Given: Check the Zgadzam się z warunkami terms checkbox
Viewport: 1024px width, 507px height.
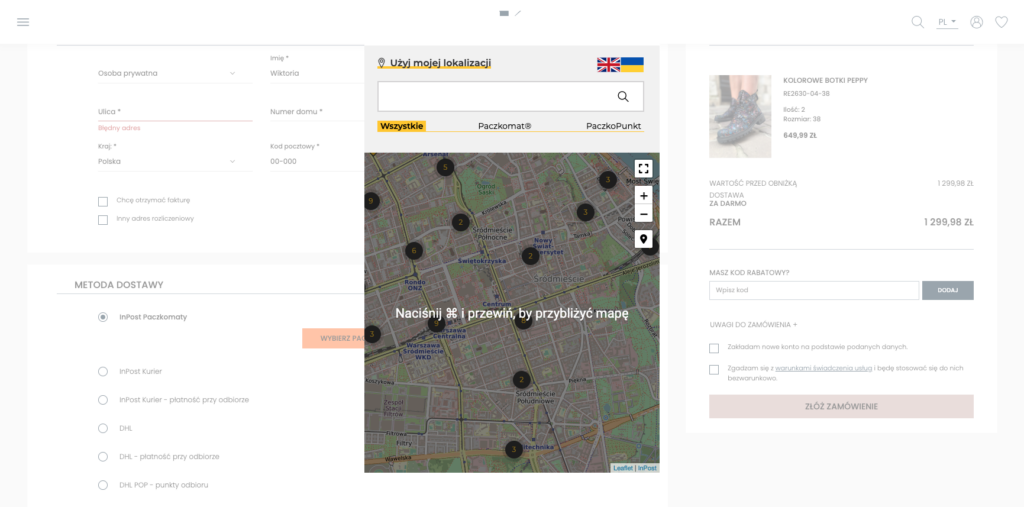Looking at the screenshot, I should 714,370.
